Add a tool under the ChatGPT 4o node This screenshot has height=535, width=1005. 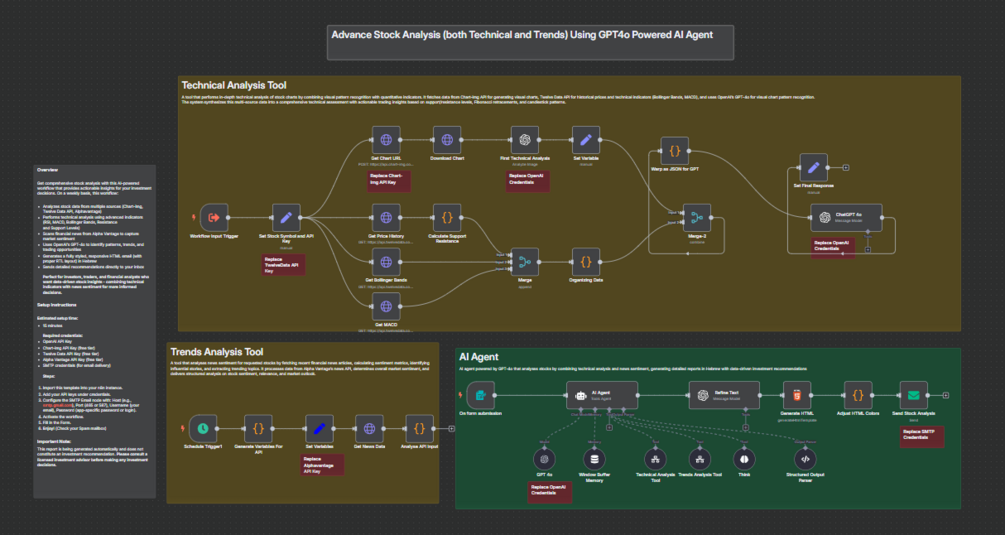(x=868, y=250)
